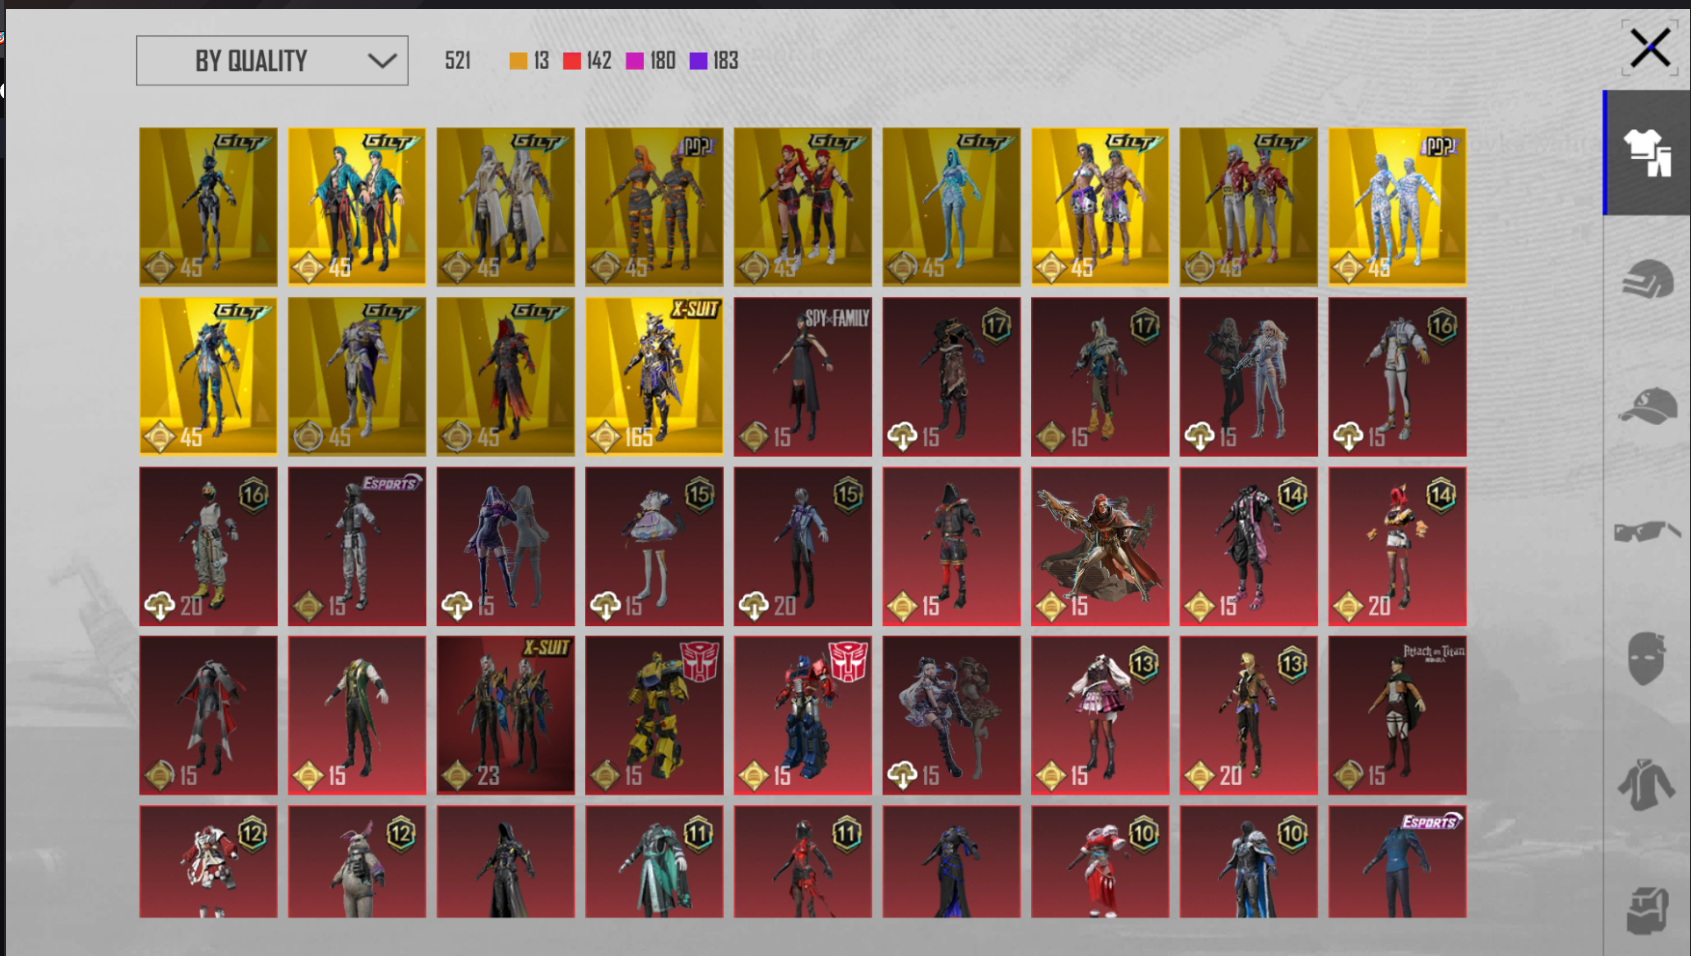Click the count 142 for red quality

(599, 61)
